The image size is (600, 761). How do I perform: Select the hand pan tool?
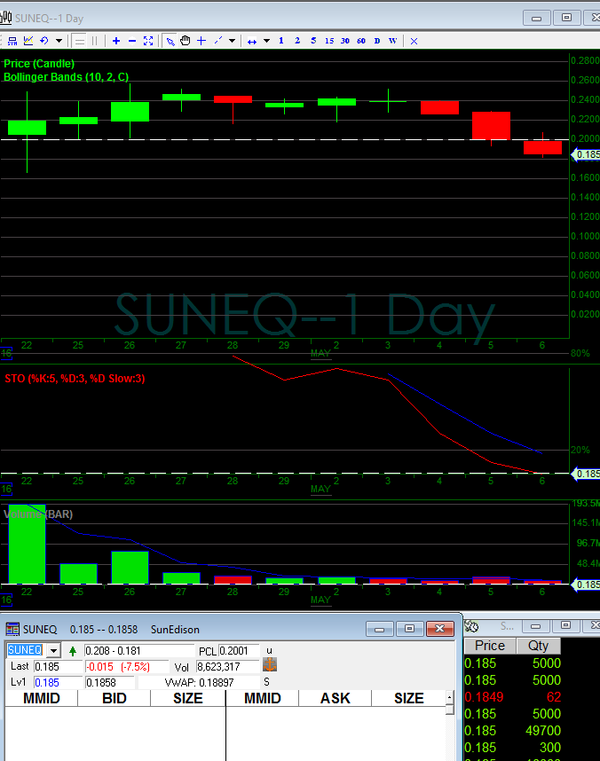pyautogui.click(x=186, y=41)
